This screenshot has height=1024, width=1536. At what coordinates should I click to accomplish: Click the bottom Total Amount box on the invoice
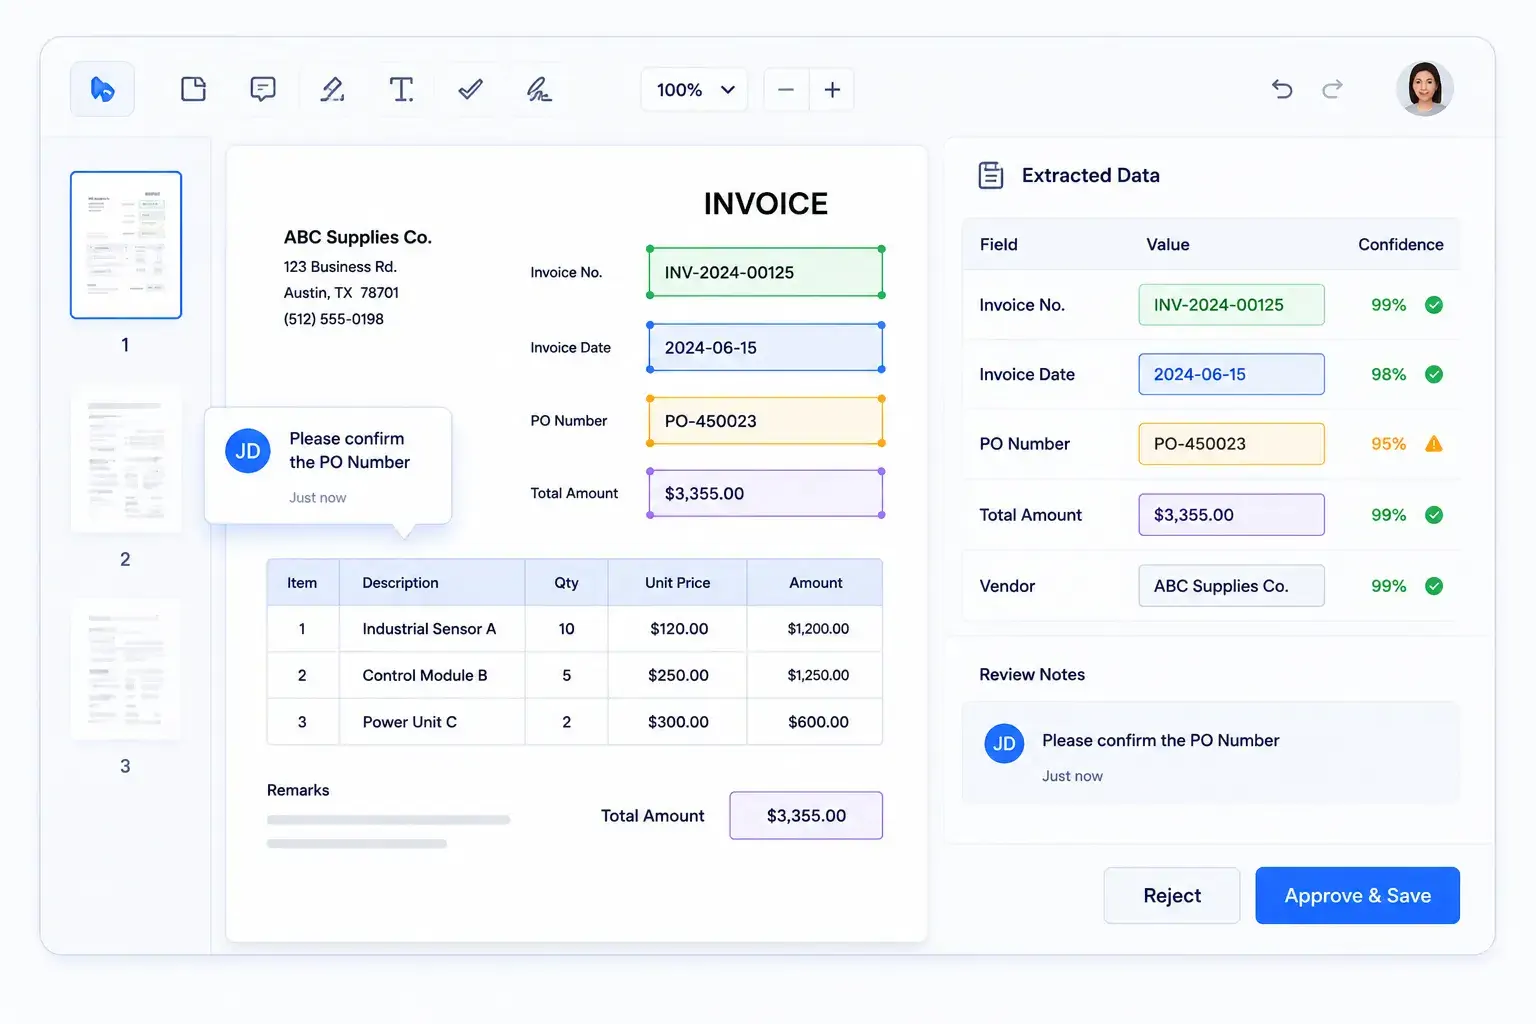806,815
